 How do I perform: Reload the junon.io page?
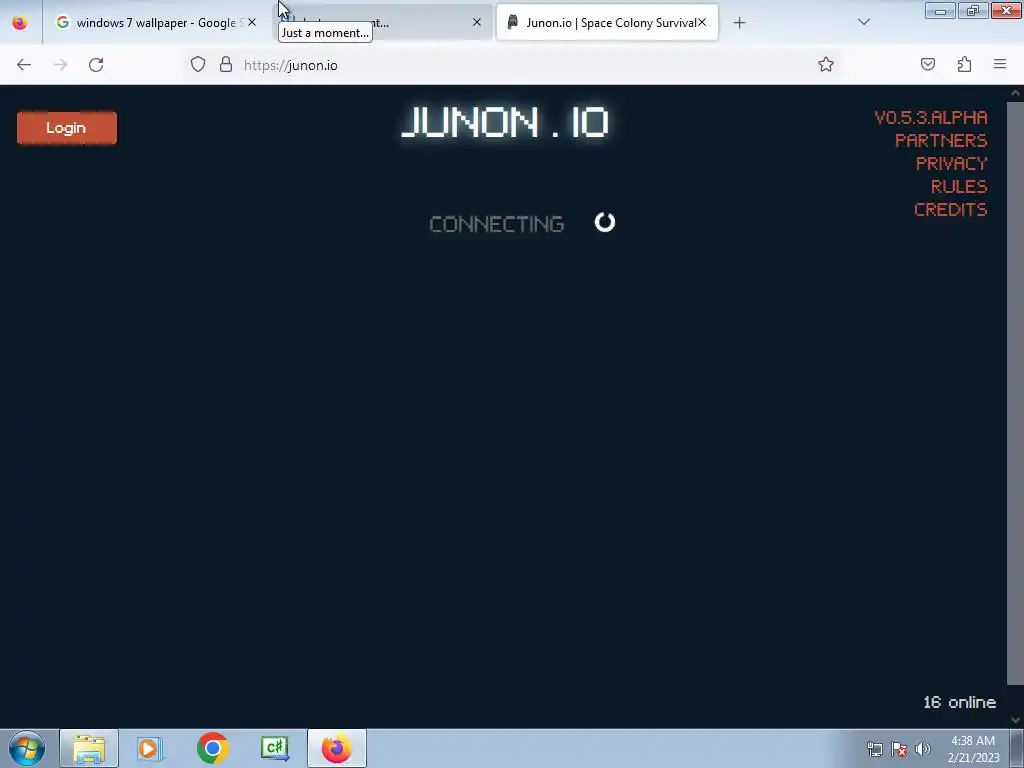(96, 65)
